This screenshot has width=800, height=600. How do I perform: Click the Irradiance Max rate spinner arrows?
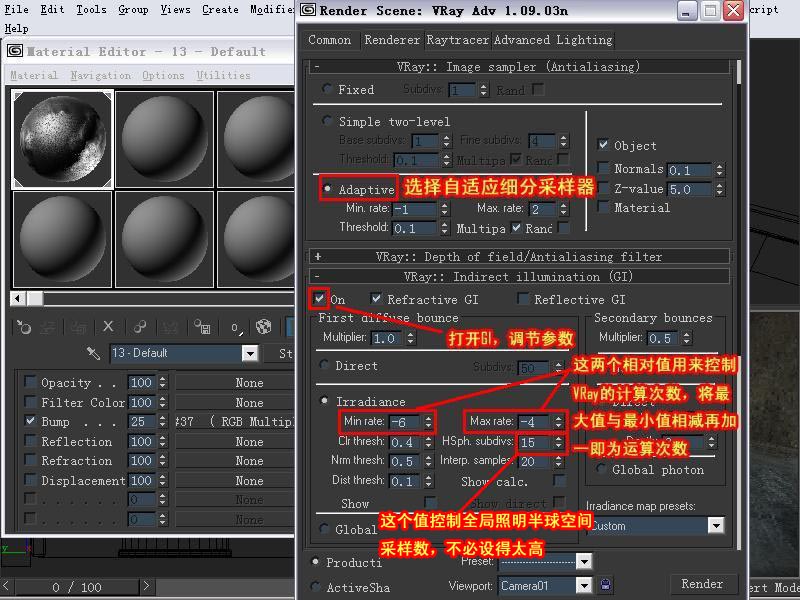coord(559,422)
